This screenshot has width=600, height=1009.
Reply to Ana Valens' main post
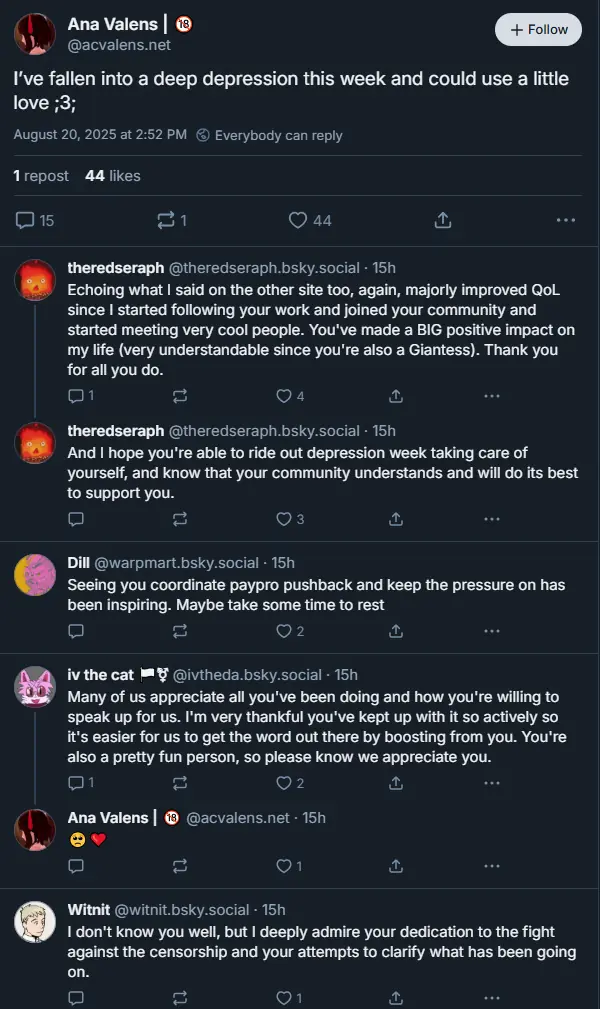(26, 220)
